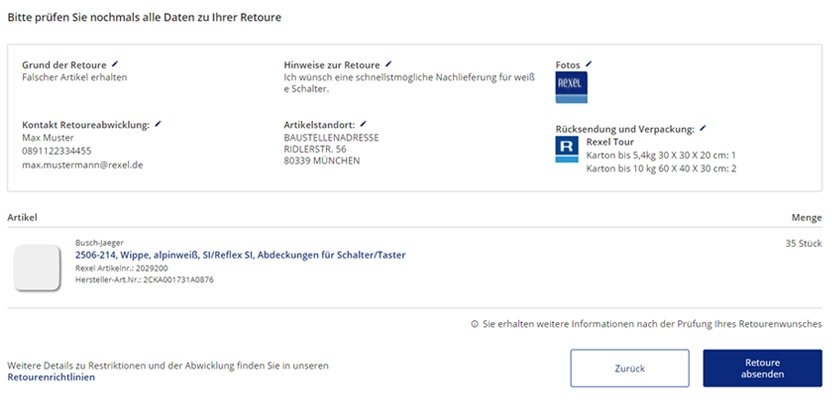Click the Rexel Tour R logo icon
The height and width of the screenshot is (420, 832).
point(567,150)
